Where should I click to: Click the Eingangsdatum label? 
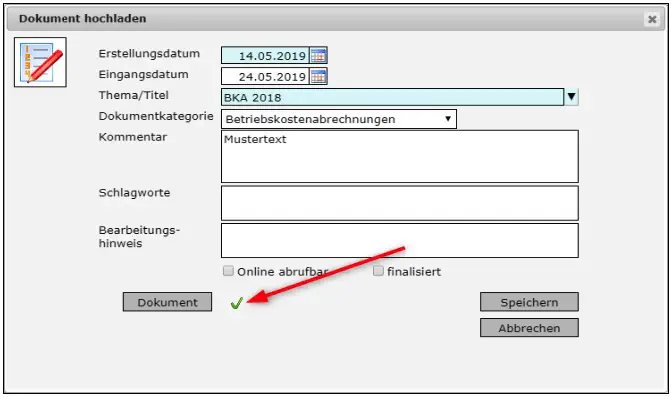pos(144,74)
